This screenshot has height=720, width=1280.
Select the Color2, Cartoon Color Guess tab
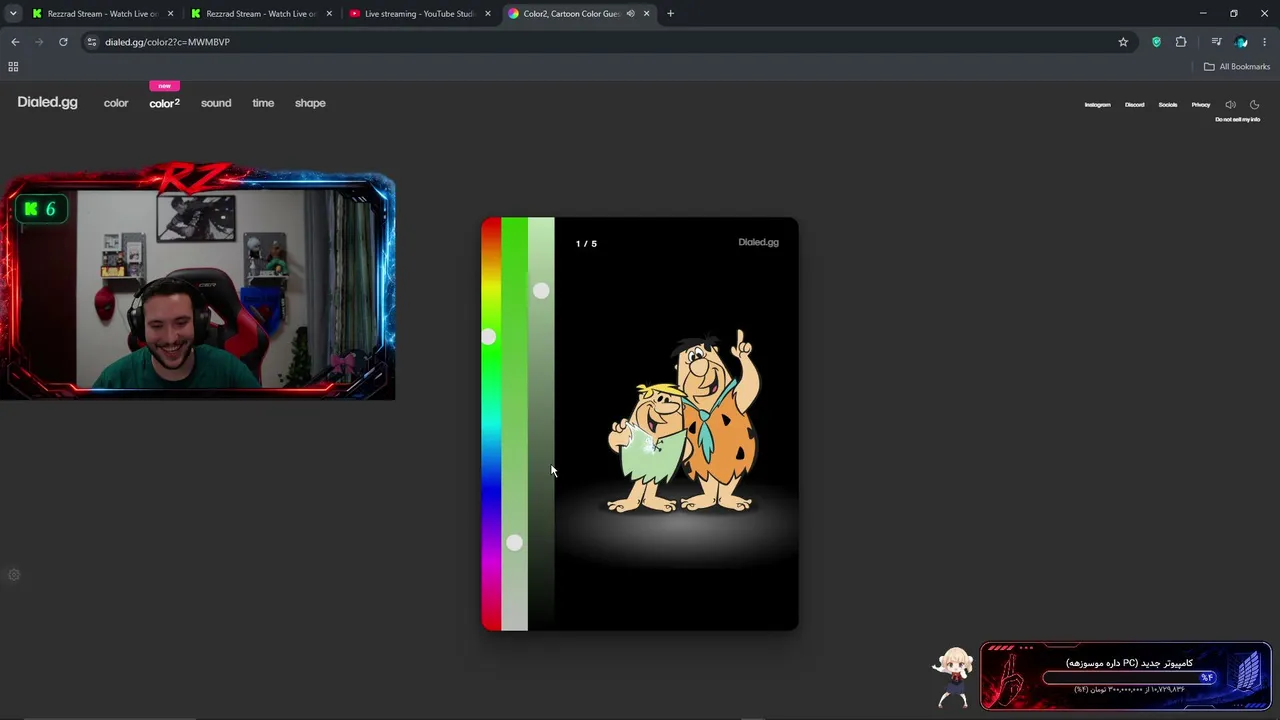tap(573, 14)
